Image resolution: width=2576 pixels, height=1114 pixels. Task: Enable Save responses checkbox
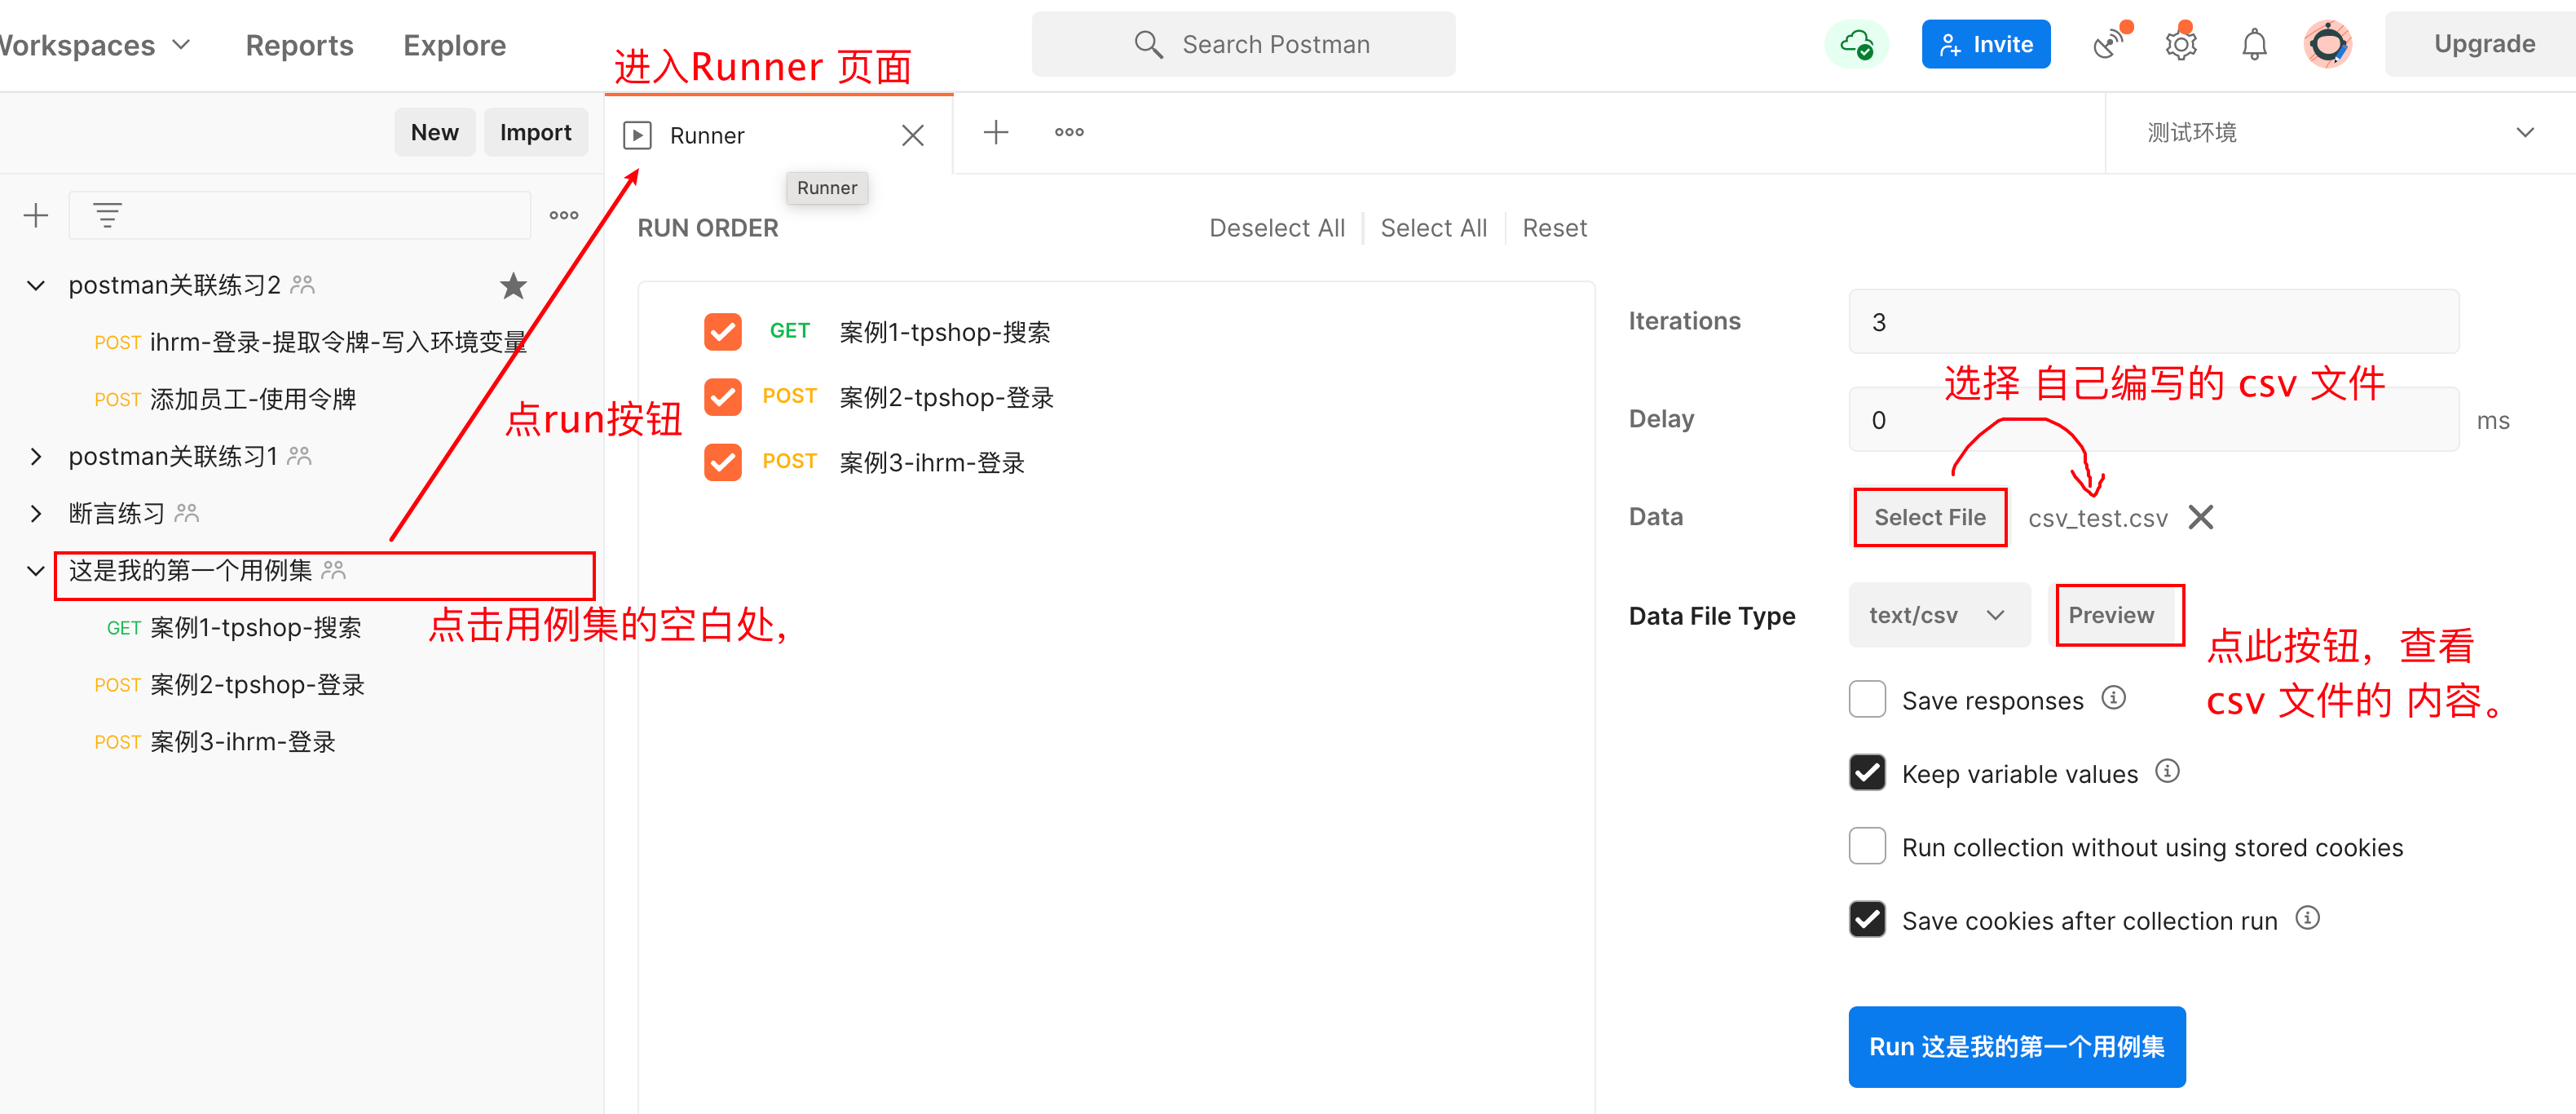[1867, 699]
